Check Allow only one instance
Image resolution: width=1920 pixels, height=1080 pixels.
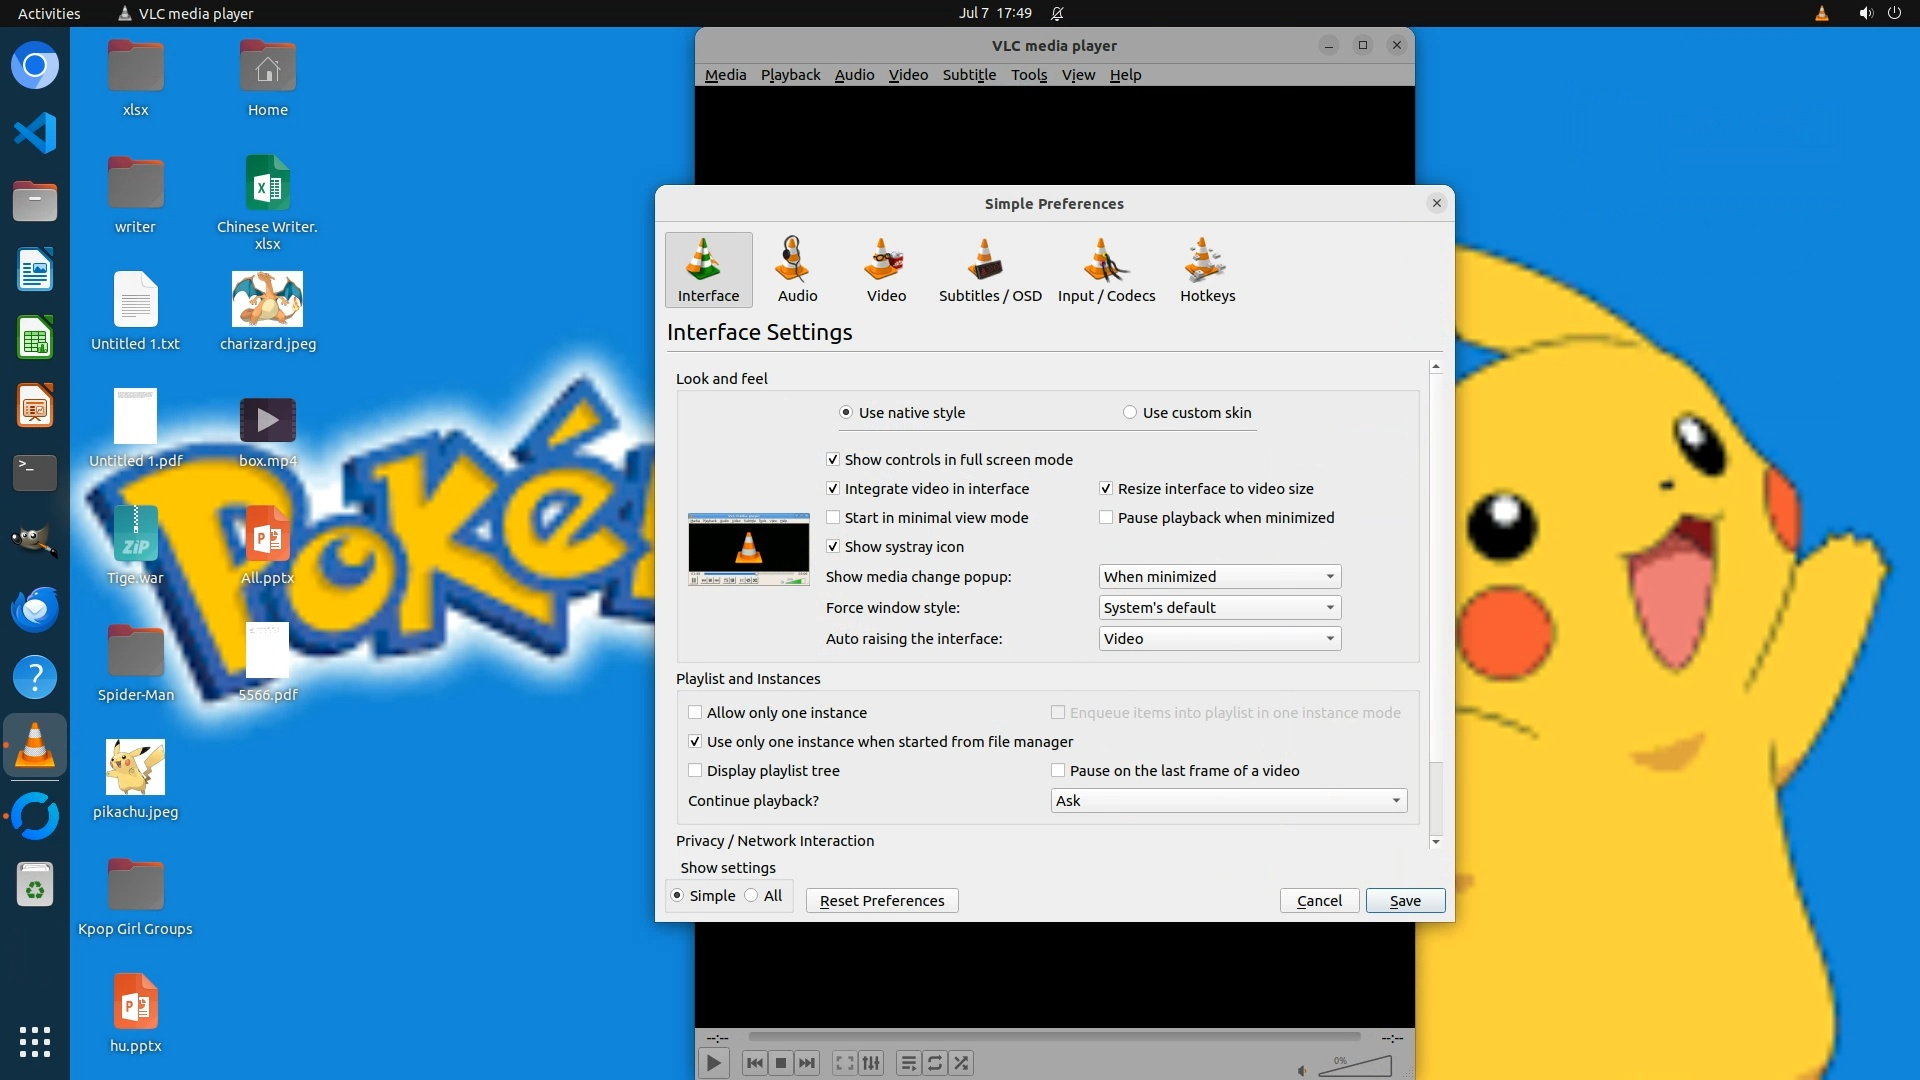point(695,713)
